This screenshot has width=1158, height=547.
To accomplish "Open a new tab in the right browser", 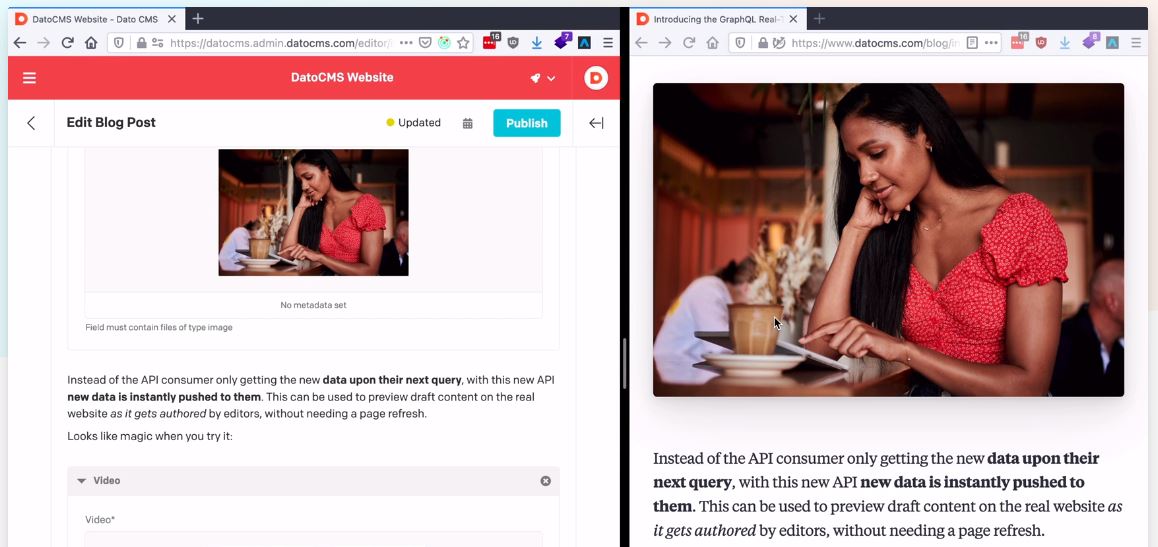I will (818, 19).
